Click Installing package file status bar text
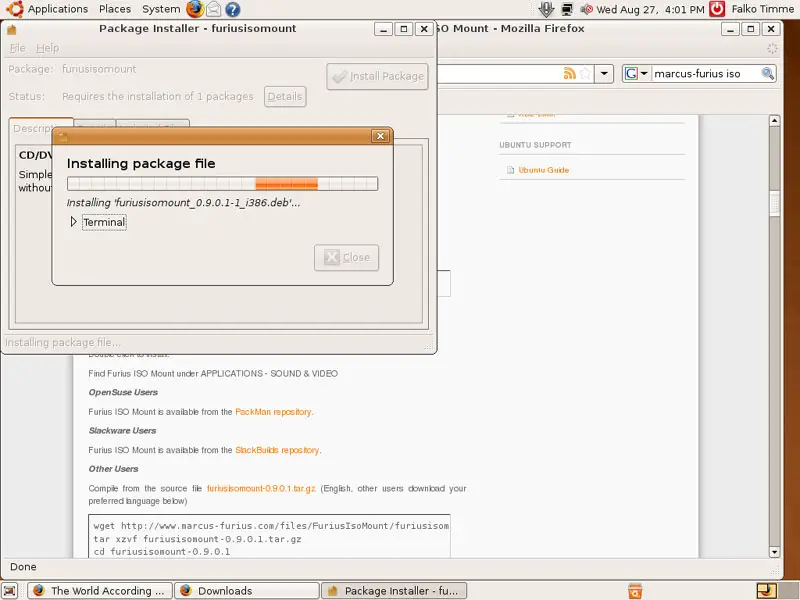The width and height of the screenshot is (800, 600). [x=63, y=342]
